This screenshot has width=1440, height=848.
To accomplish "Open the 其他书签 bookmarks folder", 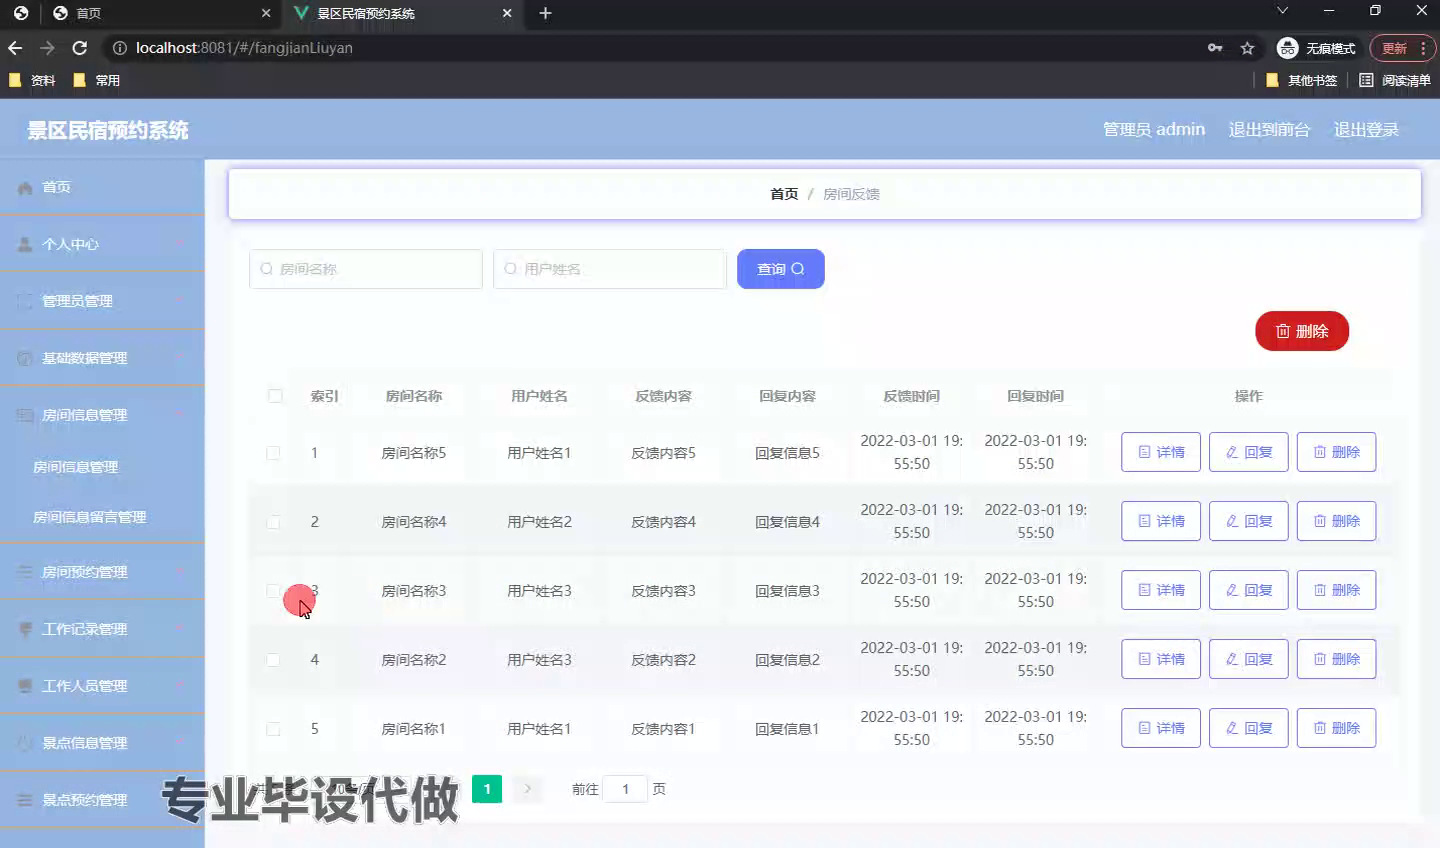I will pyautogui.click(x=1301, y=80).
